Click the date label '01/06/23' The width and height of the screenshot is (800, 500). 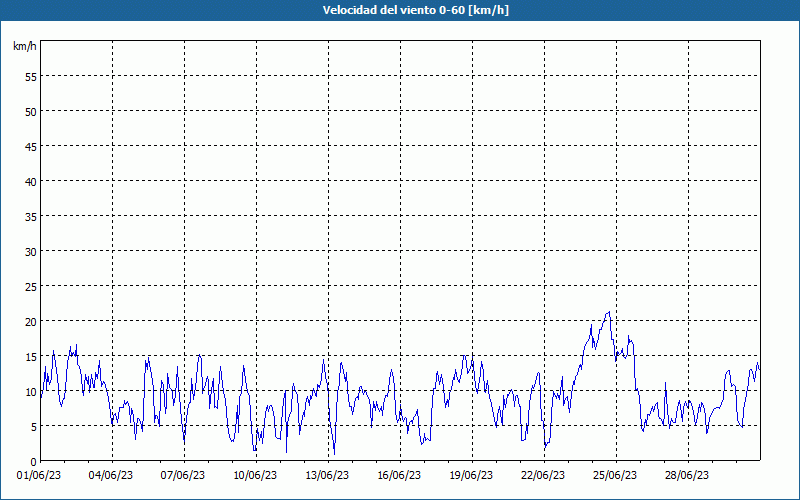39,476
